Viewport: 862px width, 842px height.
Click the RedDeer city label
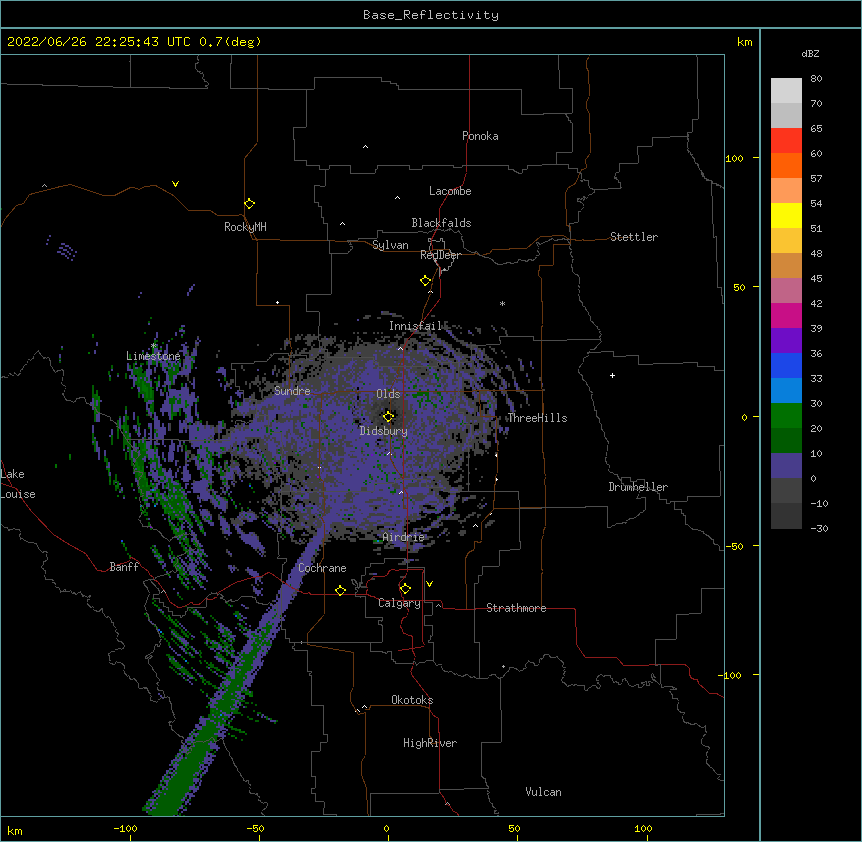[440, 255]
